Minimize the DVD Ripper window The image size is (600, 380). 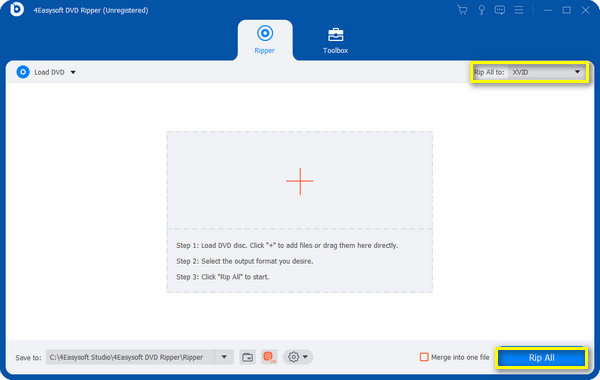coord(548,10)
